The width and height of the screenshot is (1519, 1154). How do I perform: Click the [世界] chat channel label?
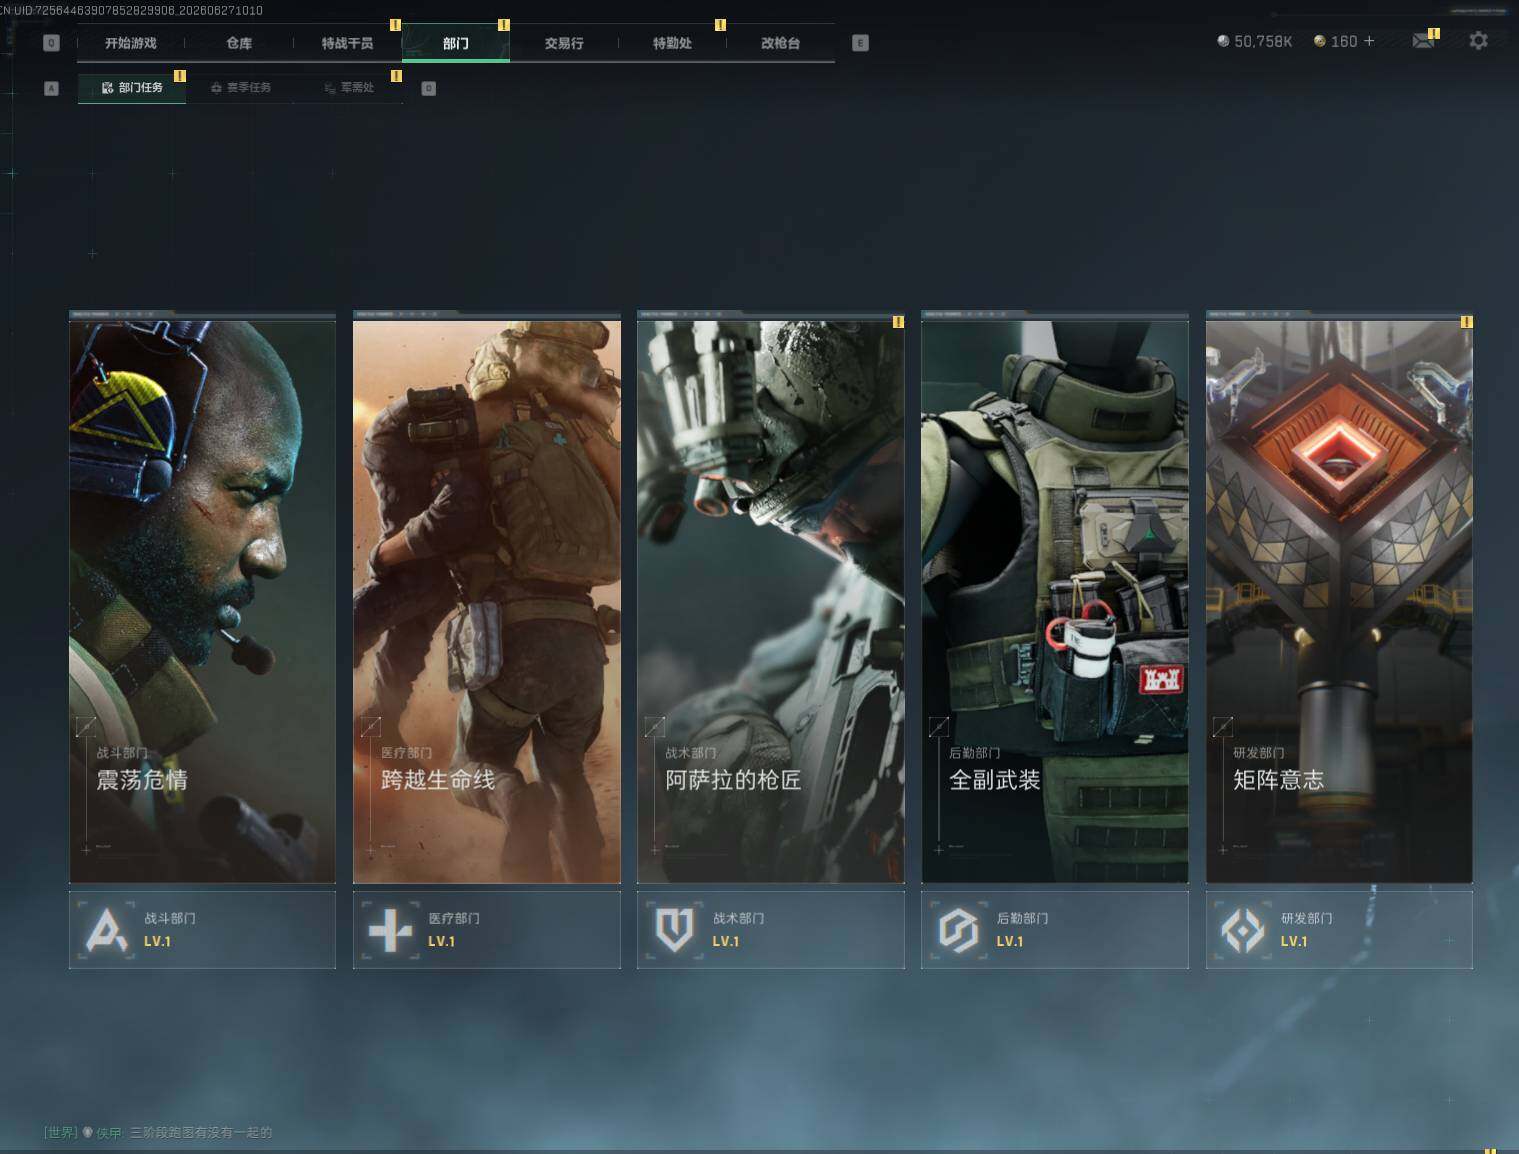tap(61, 1132)
